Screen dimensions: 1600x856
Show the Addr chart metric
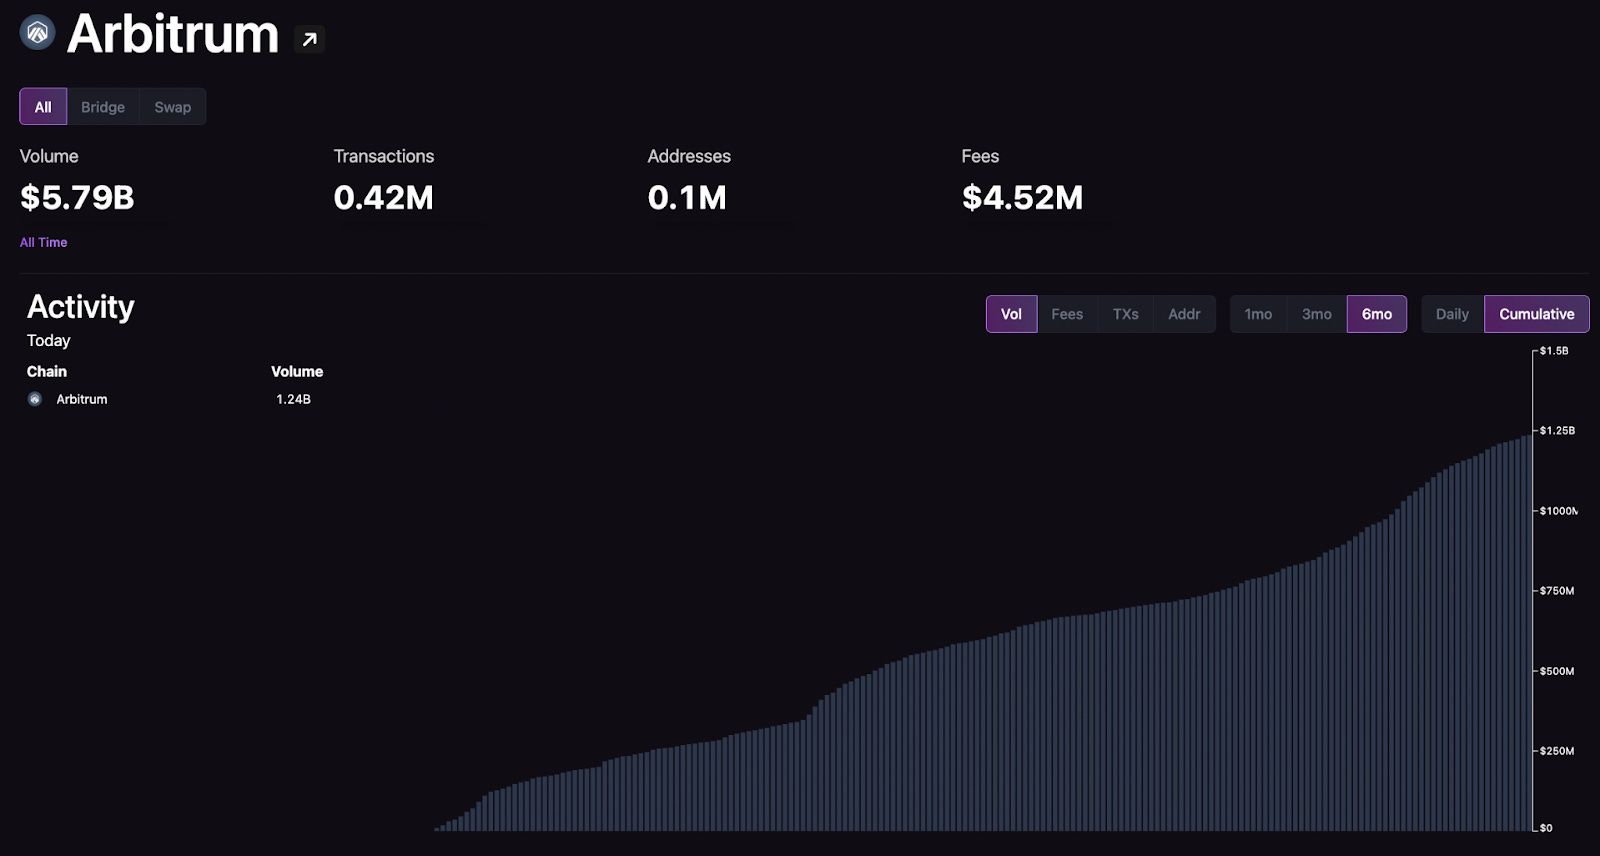1184,314
